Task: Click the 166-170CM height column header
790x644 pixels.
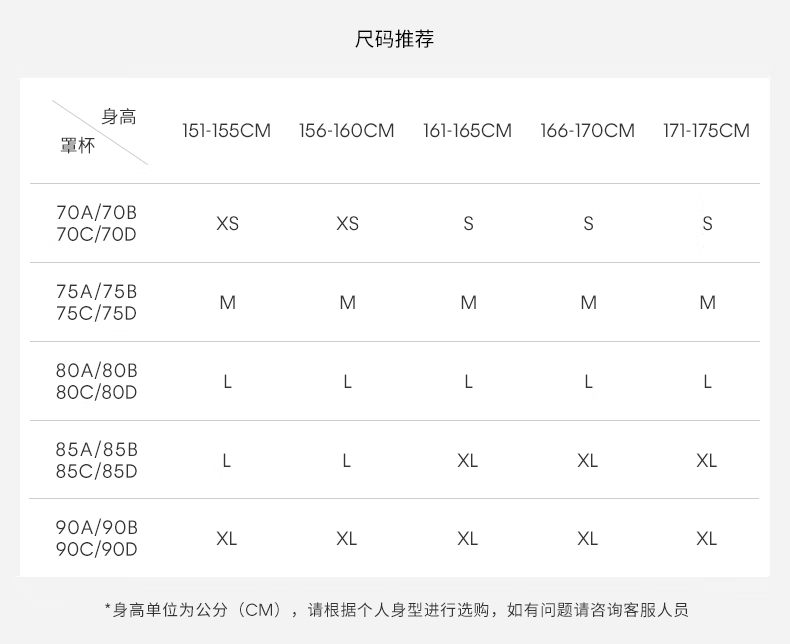Action: point(587,131)
